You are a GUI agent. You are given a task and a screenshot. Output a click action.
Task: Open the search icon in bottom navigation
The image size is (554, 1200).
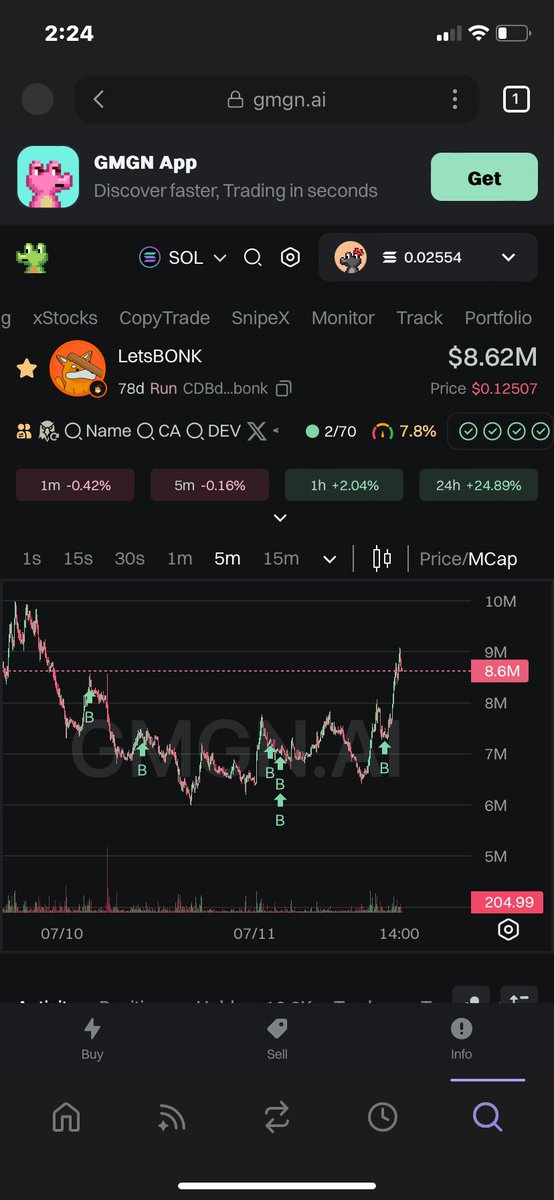point(487,1116)
